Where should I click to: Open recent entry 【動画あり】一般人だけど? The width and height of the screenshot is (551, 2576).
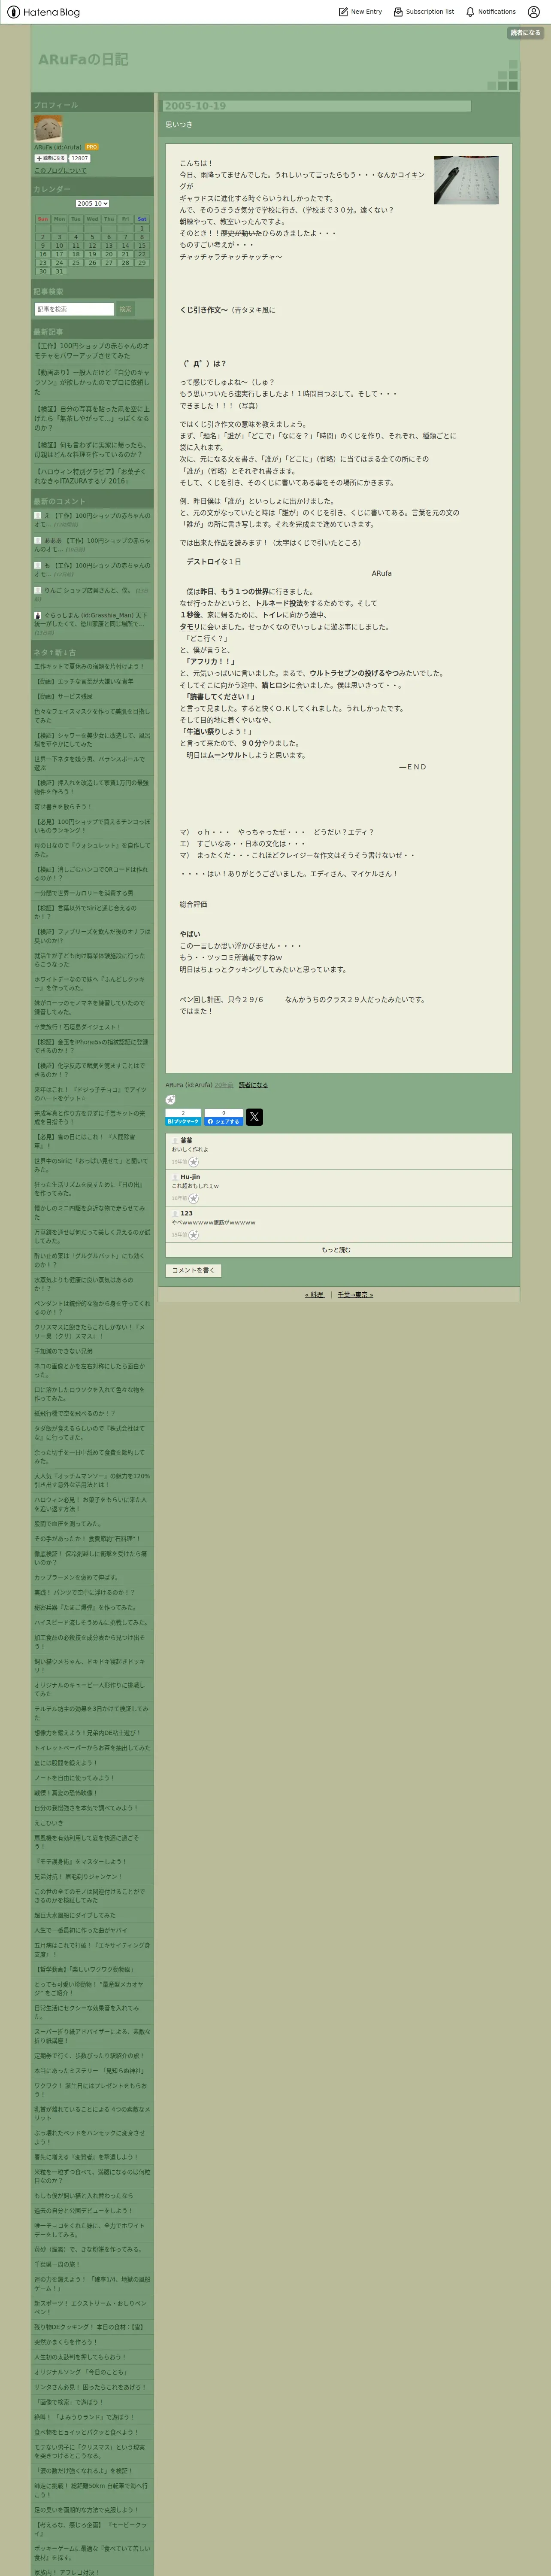pyautogui.click(x=92, y=382)
